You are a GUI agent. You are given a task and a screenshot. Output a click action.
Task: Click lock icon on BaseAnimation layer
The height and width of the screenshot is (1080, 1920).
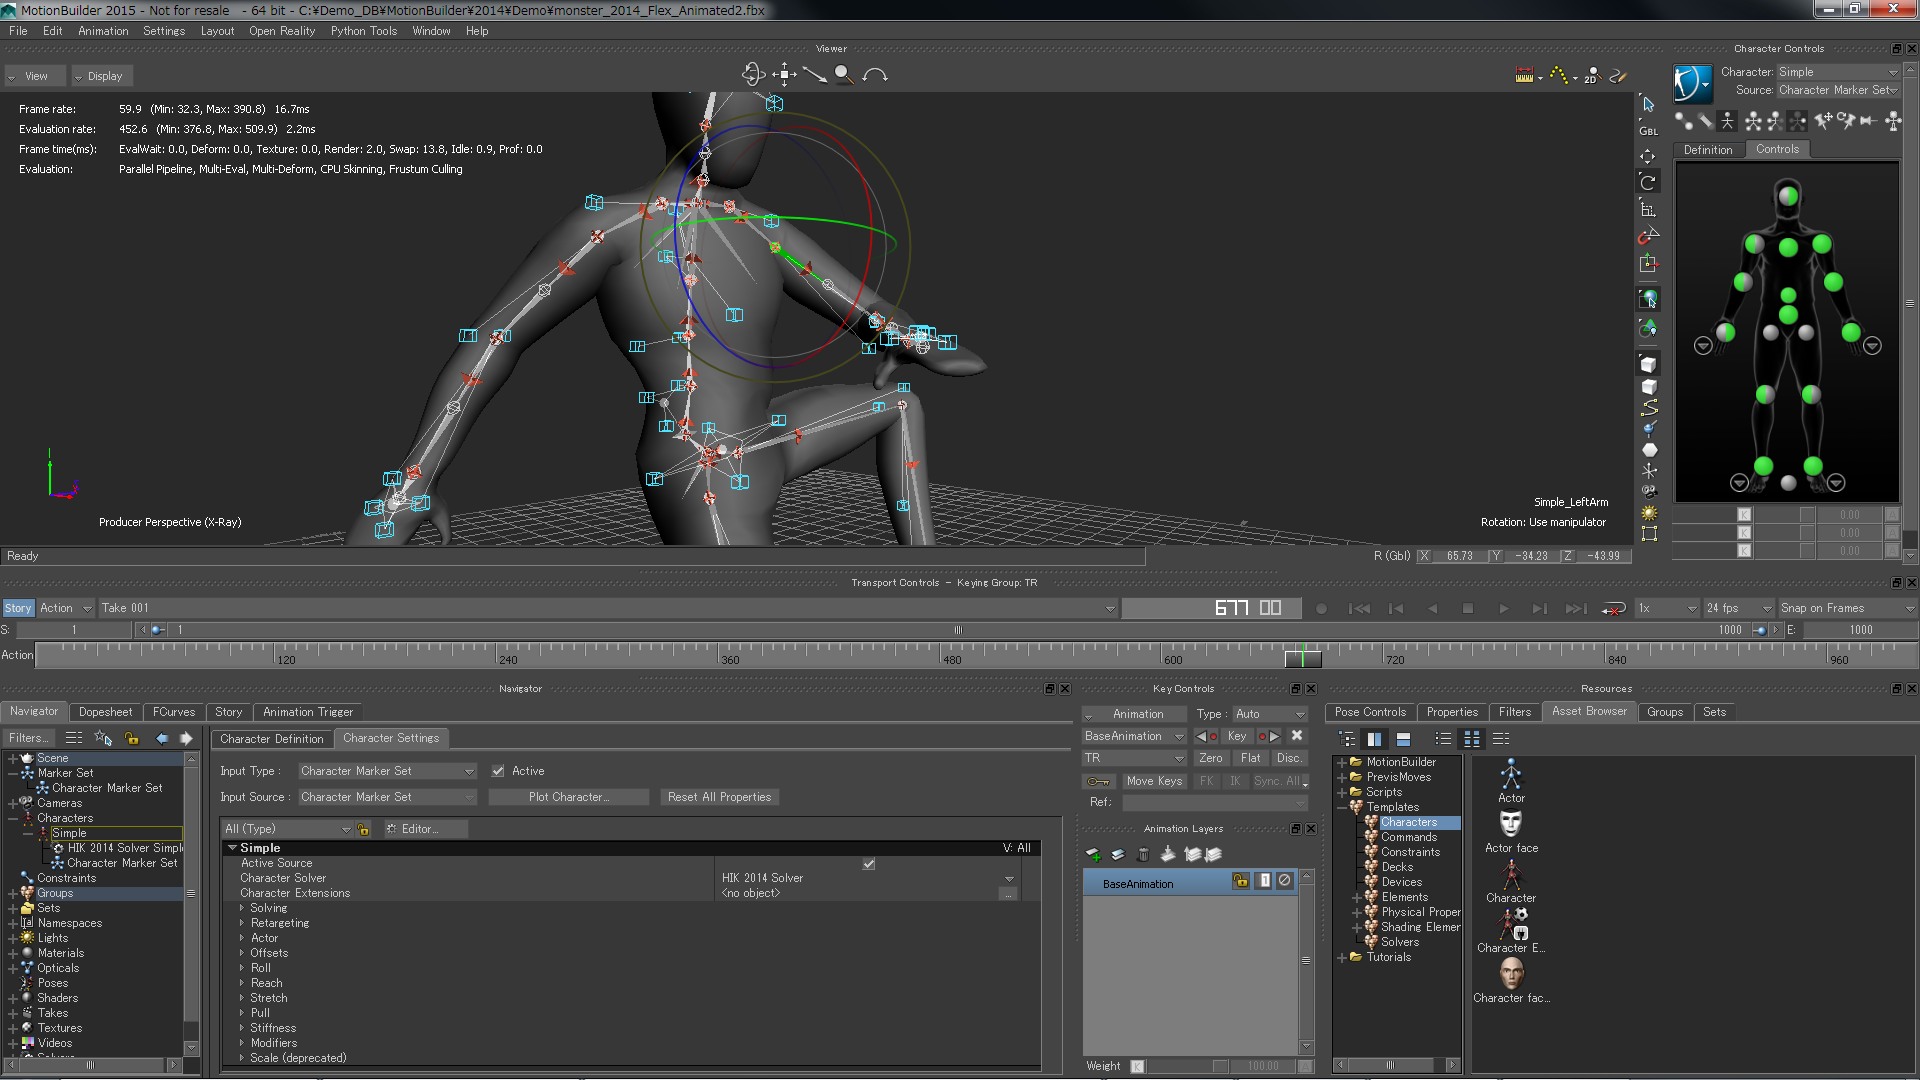(x=1240, y=881)
